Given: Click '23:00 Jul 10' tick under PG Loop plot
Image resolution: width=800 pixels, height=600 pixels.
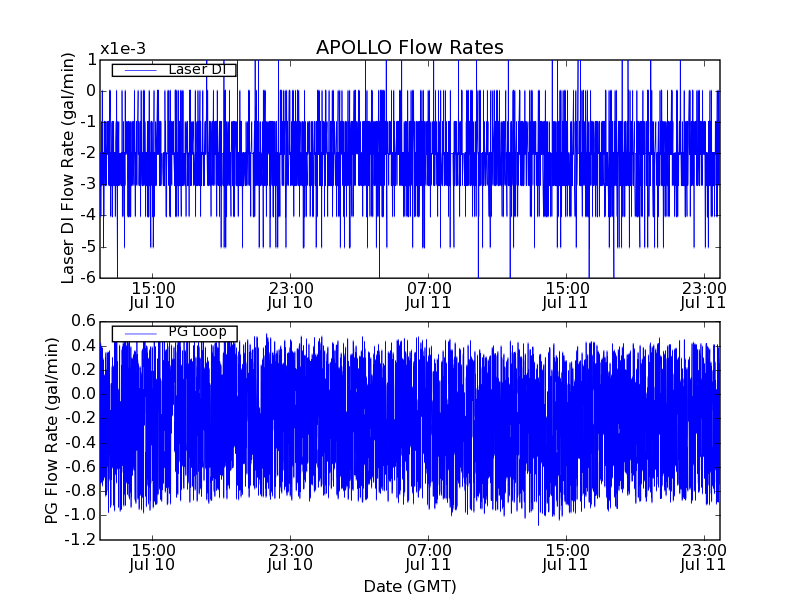Looking at the screenshot, I should click(x=290, y=558).
